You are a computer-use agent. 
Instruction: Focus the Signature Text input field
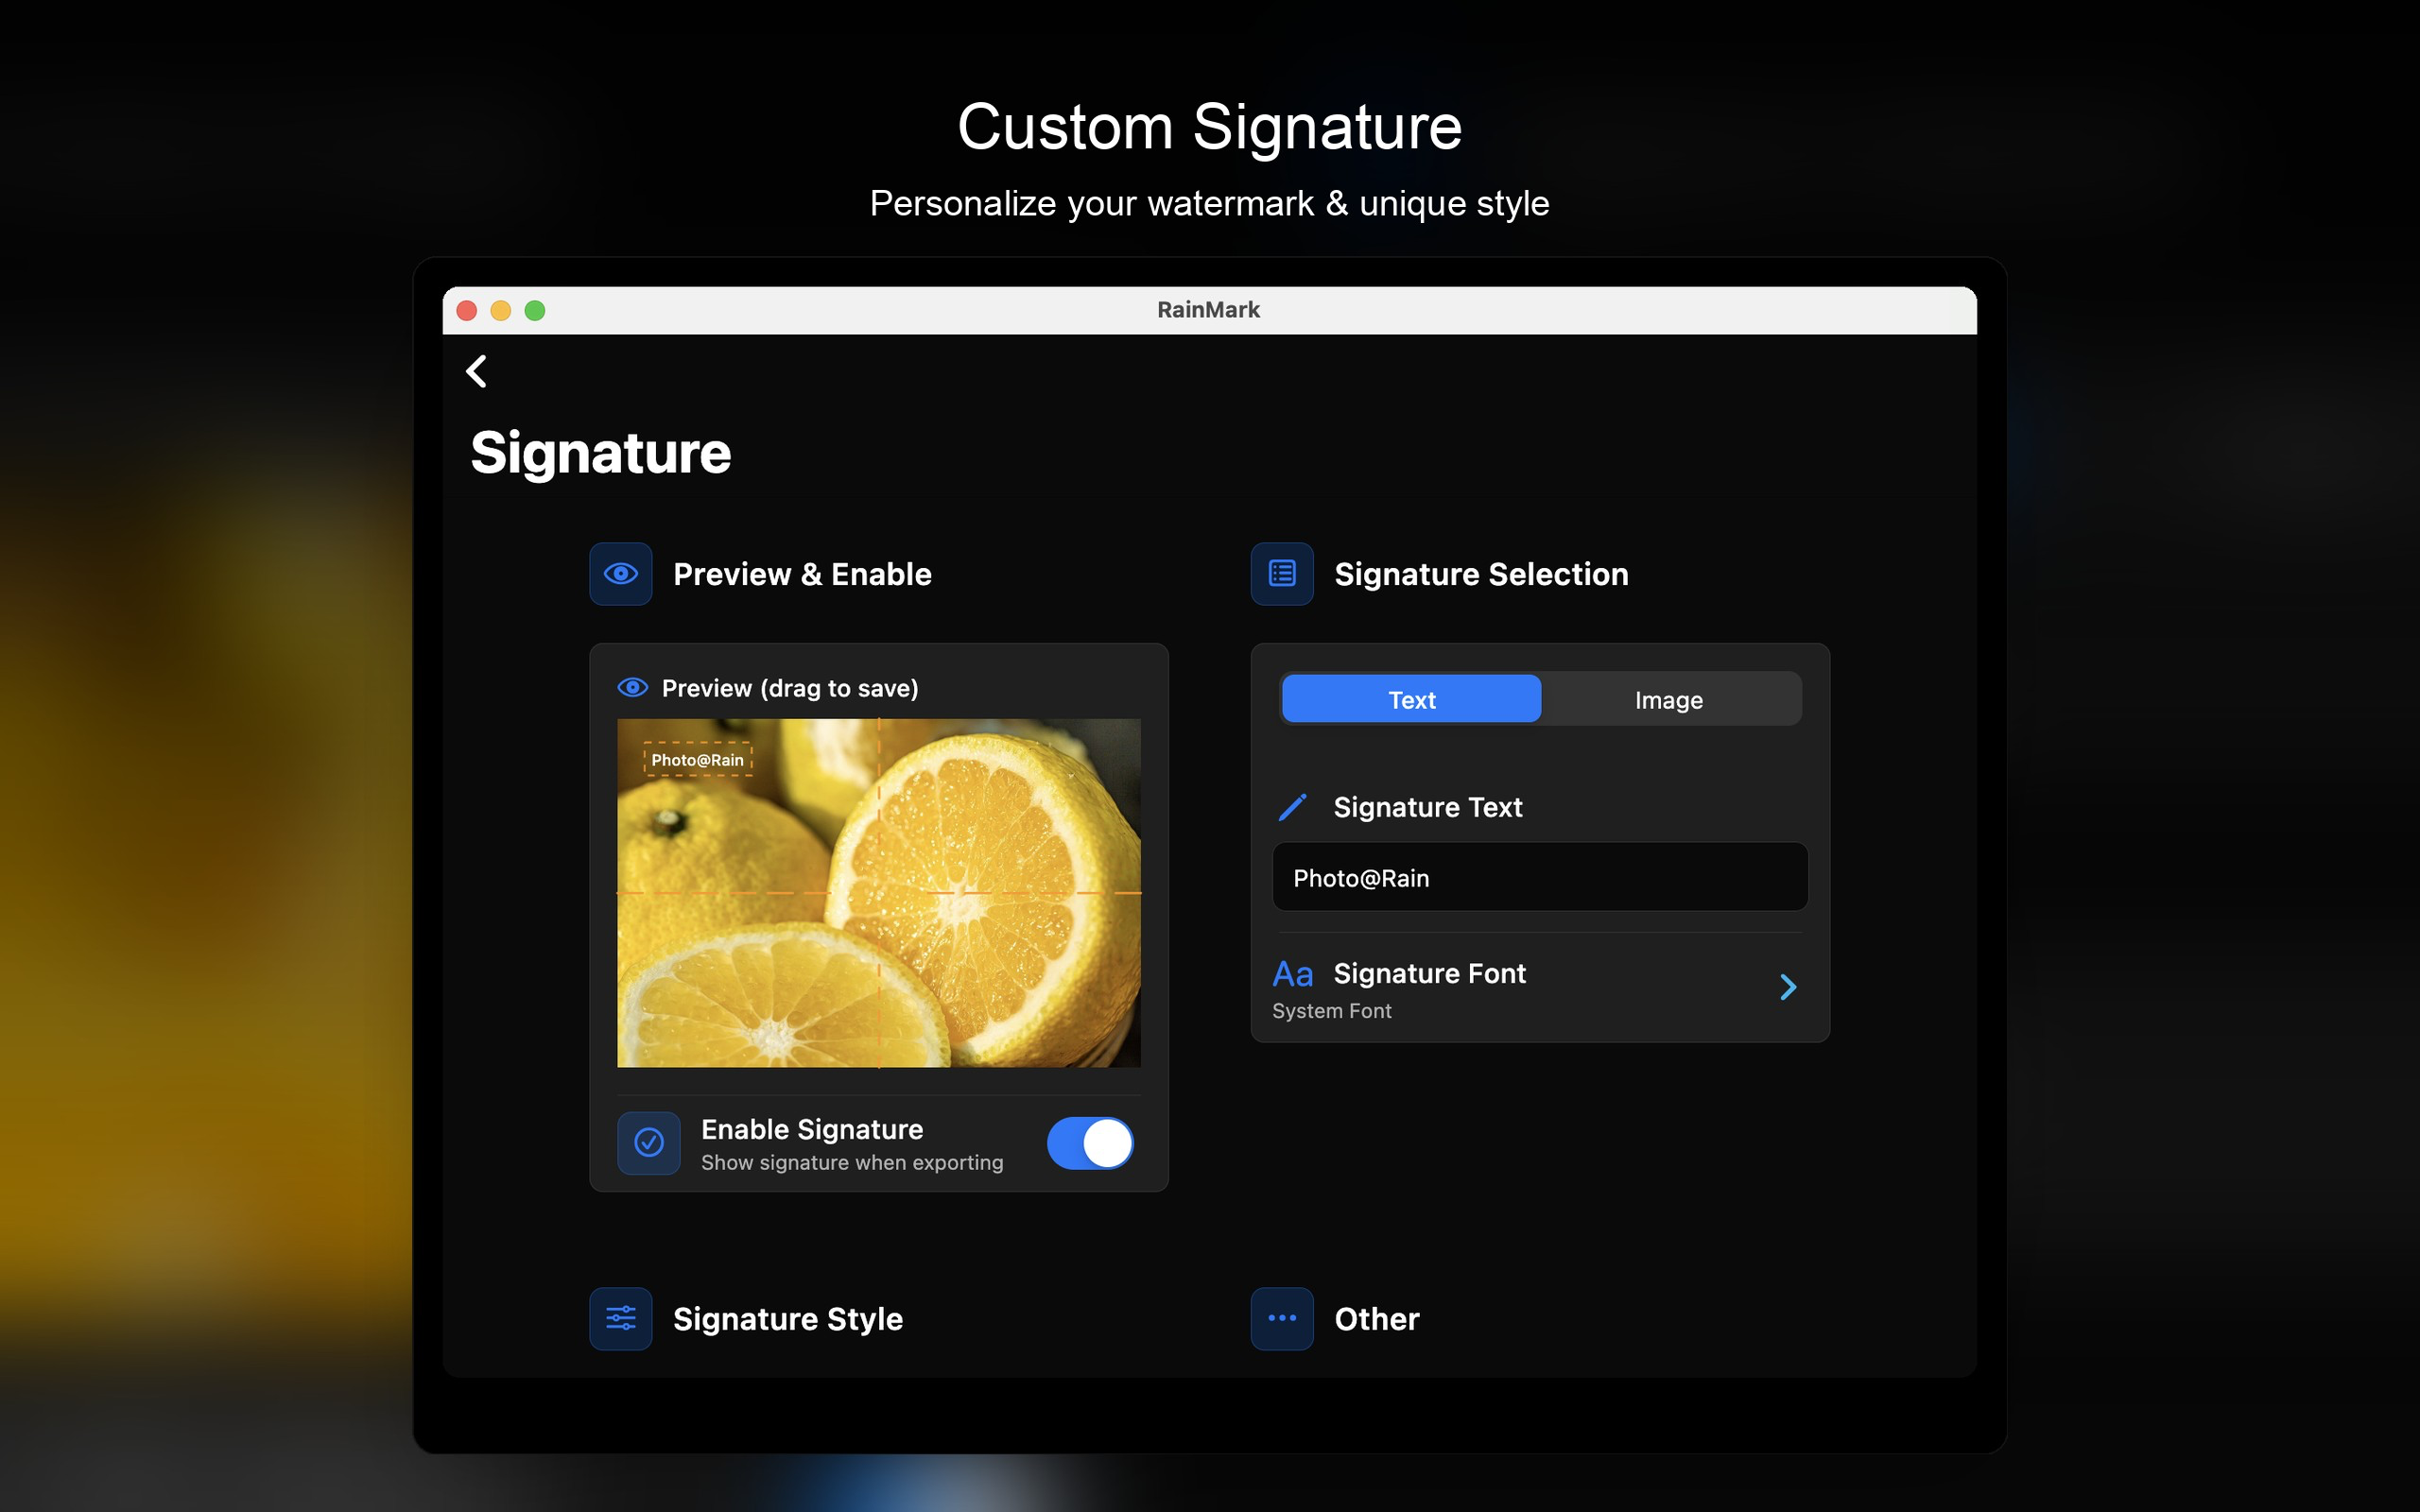[1539, 877]
